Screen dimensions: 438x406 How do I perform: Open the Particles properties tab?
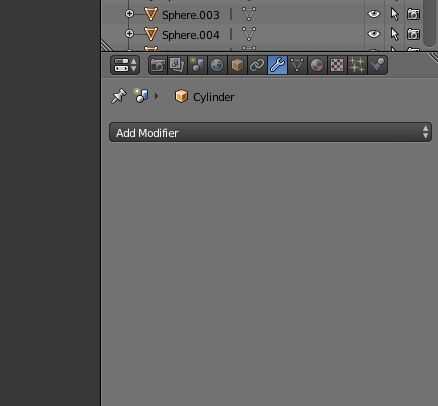pyautogui.click(x=357, y=65)
